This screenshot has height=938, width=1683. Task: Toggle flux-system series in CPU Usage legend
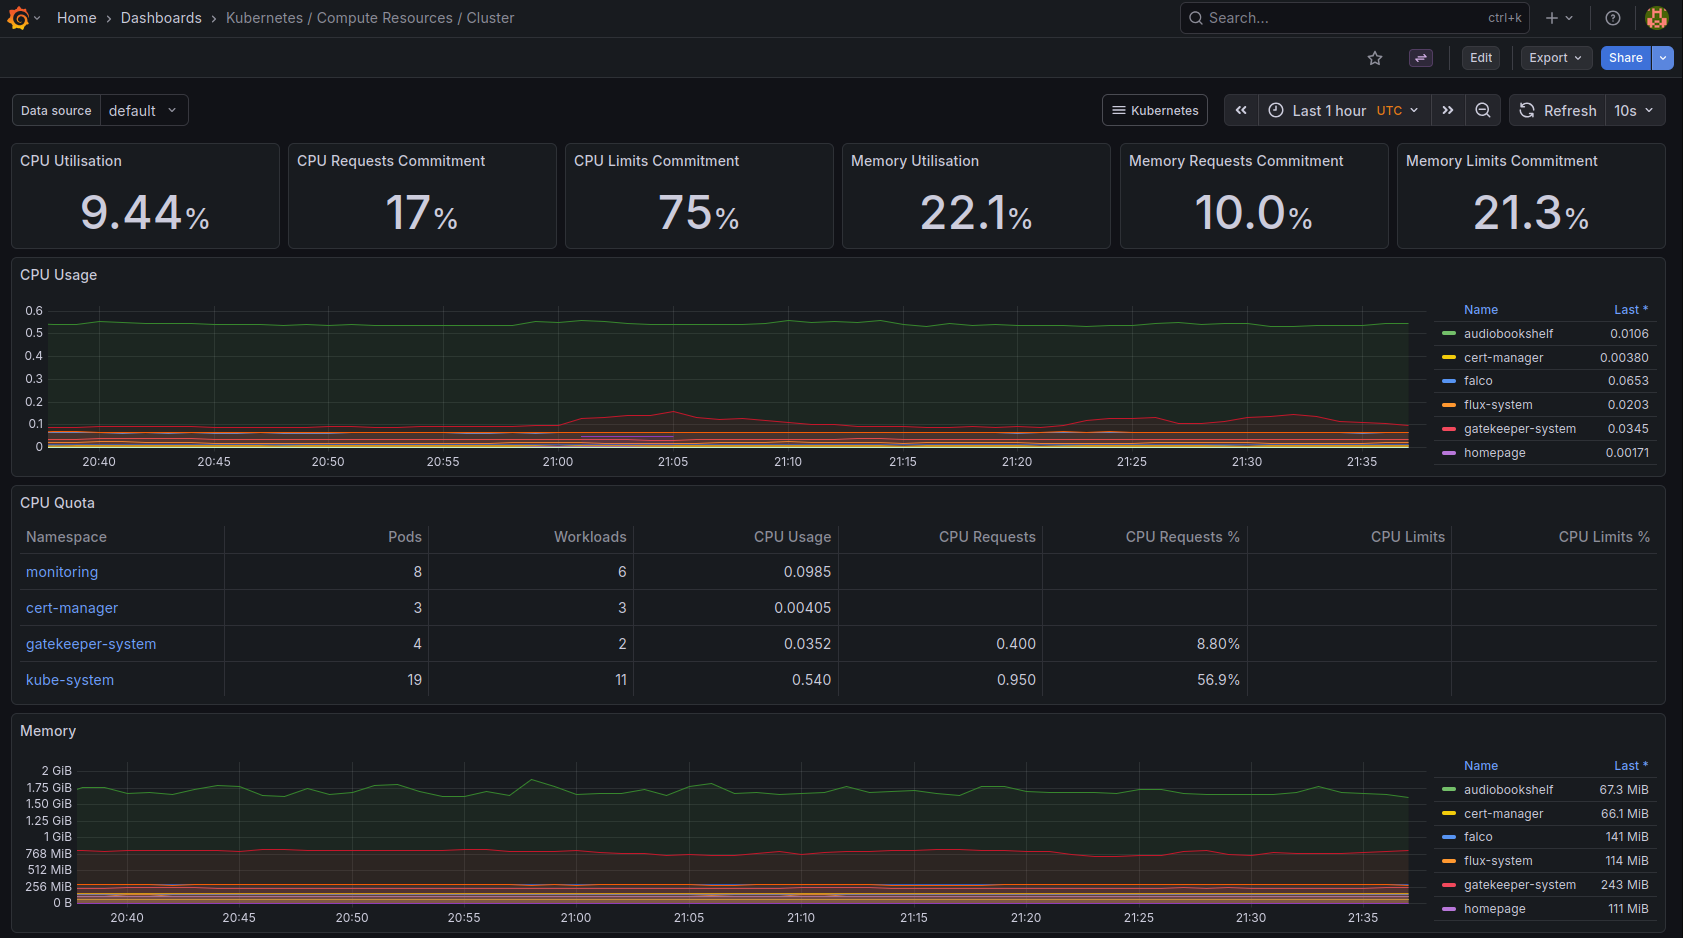1498,405
